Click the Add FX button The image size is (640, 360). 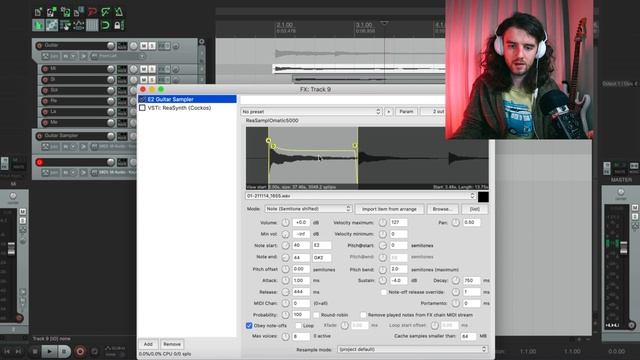click(148, 344)
